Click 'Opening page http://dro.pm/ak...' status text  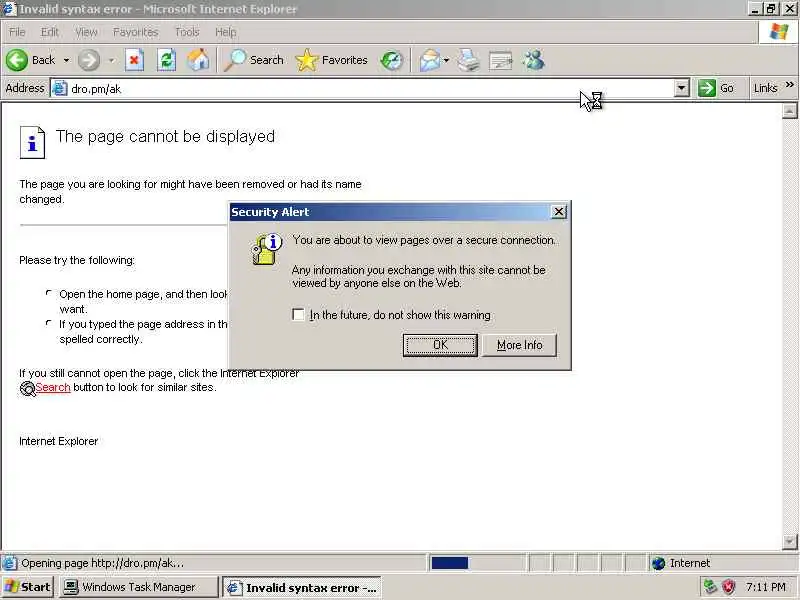coord(103,563)
